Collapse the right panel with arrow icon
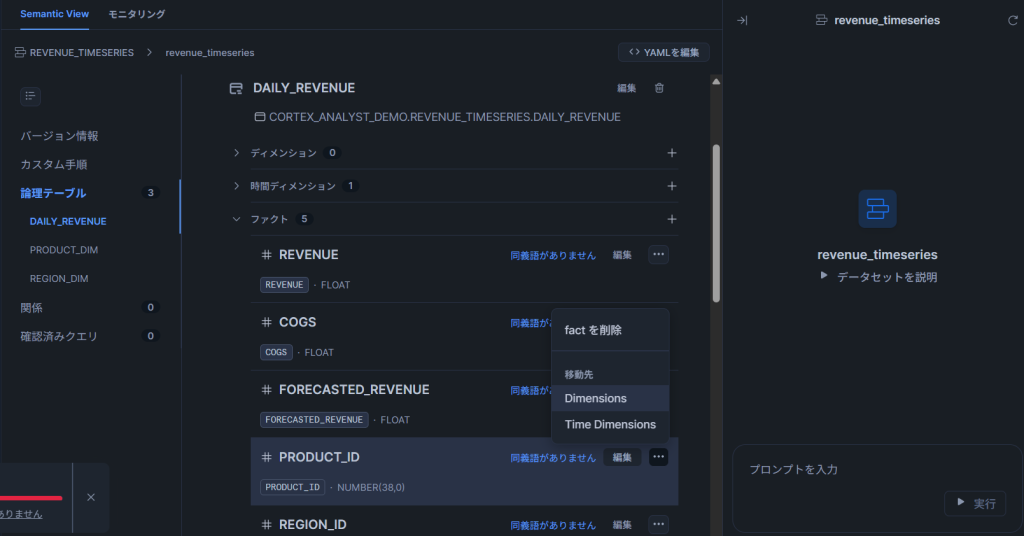Viewport: 1024px width, 536px height. click(742, 20)
